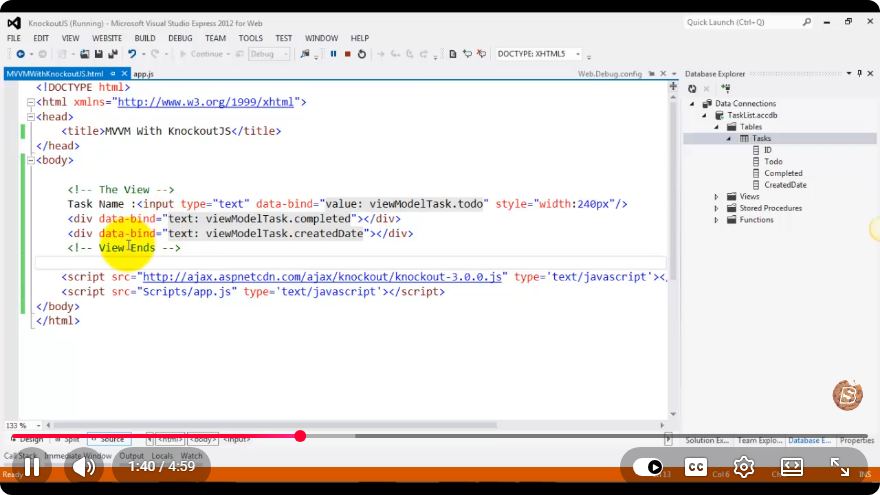Click the TaskList.accdb database icon

[x=719, y=115]
